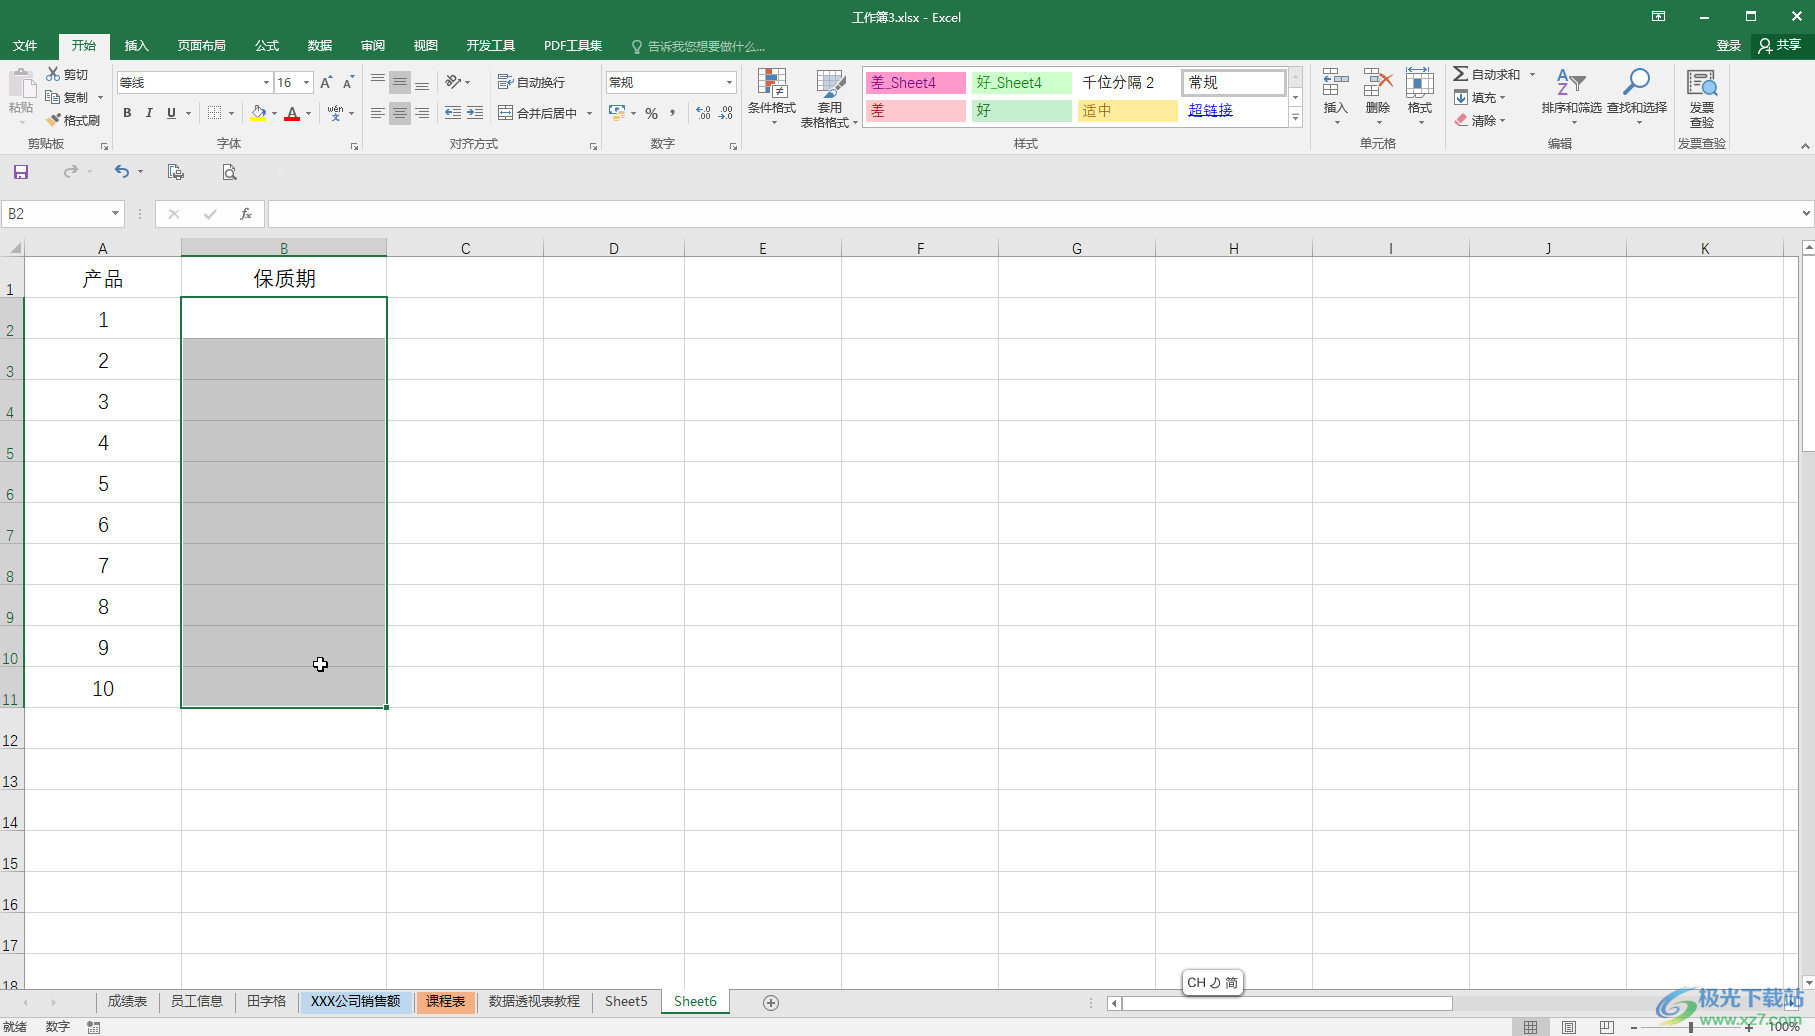Screen dimensions: 1815x1036
Task: Click the 自动换行 wrap text button
Action: click(531, 82)
